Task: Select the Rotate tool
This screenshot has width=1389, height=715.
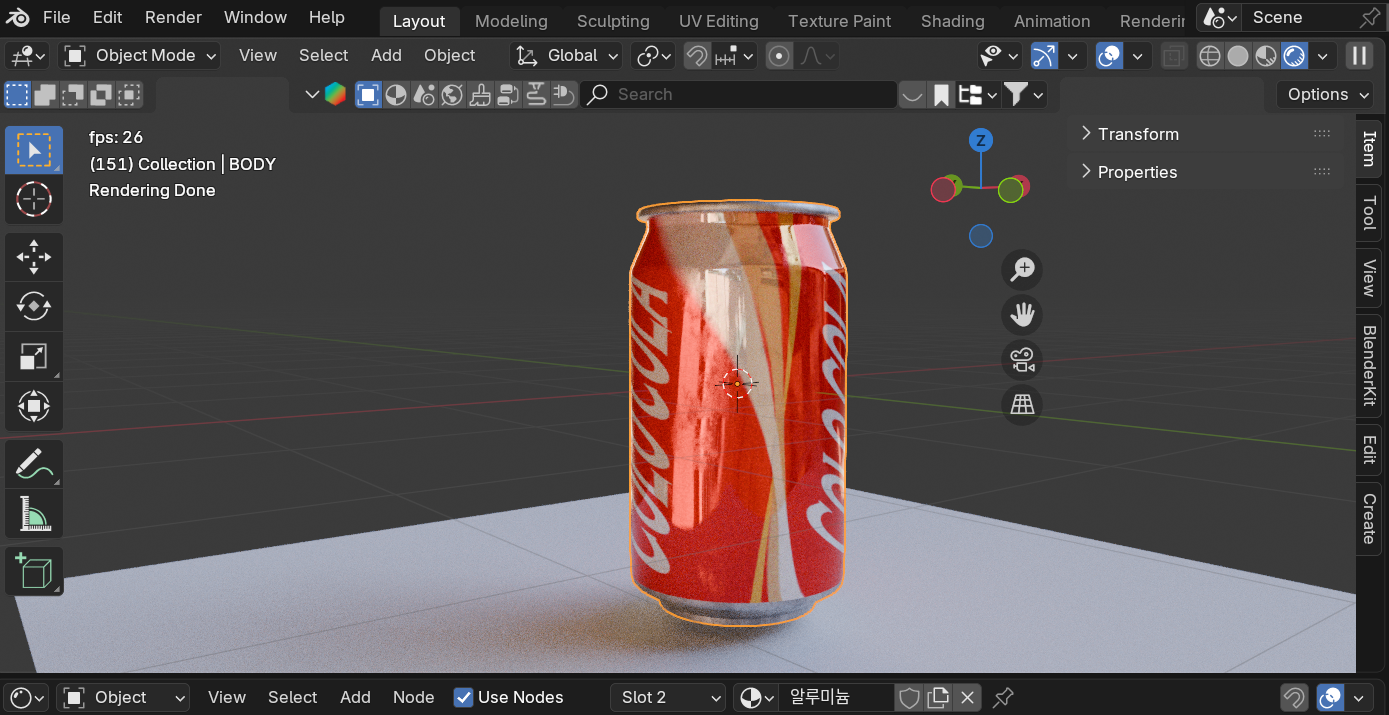Action: (34, 306)
